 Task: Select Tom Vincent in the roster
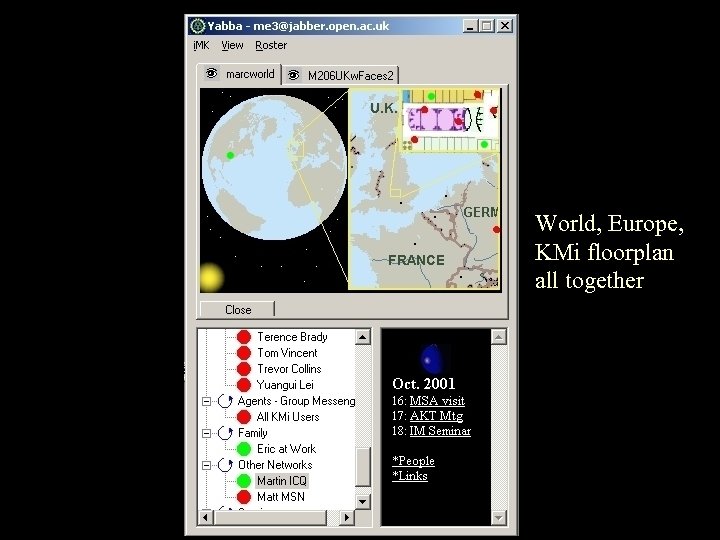[287, 353]
